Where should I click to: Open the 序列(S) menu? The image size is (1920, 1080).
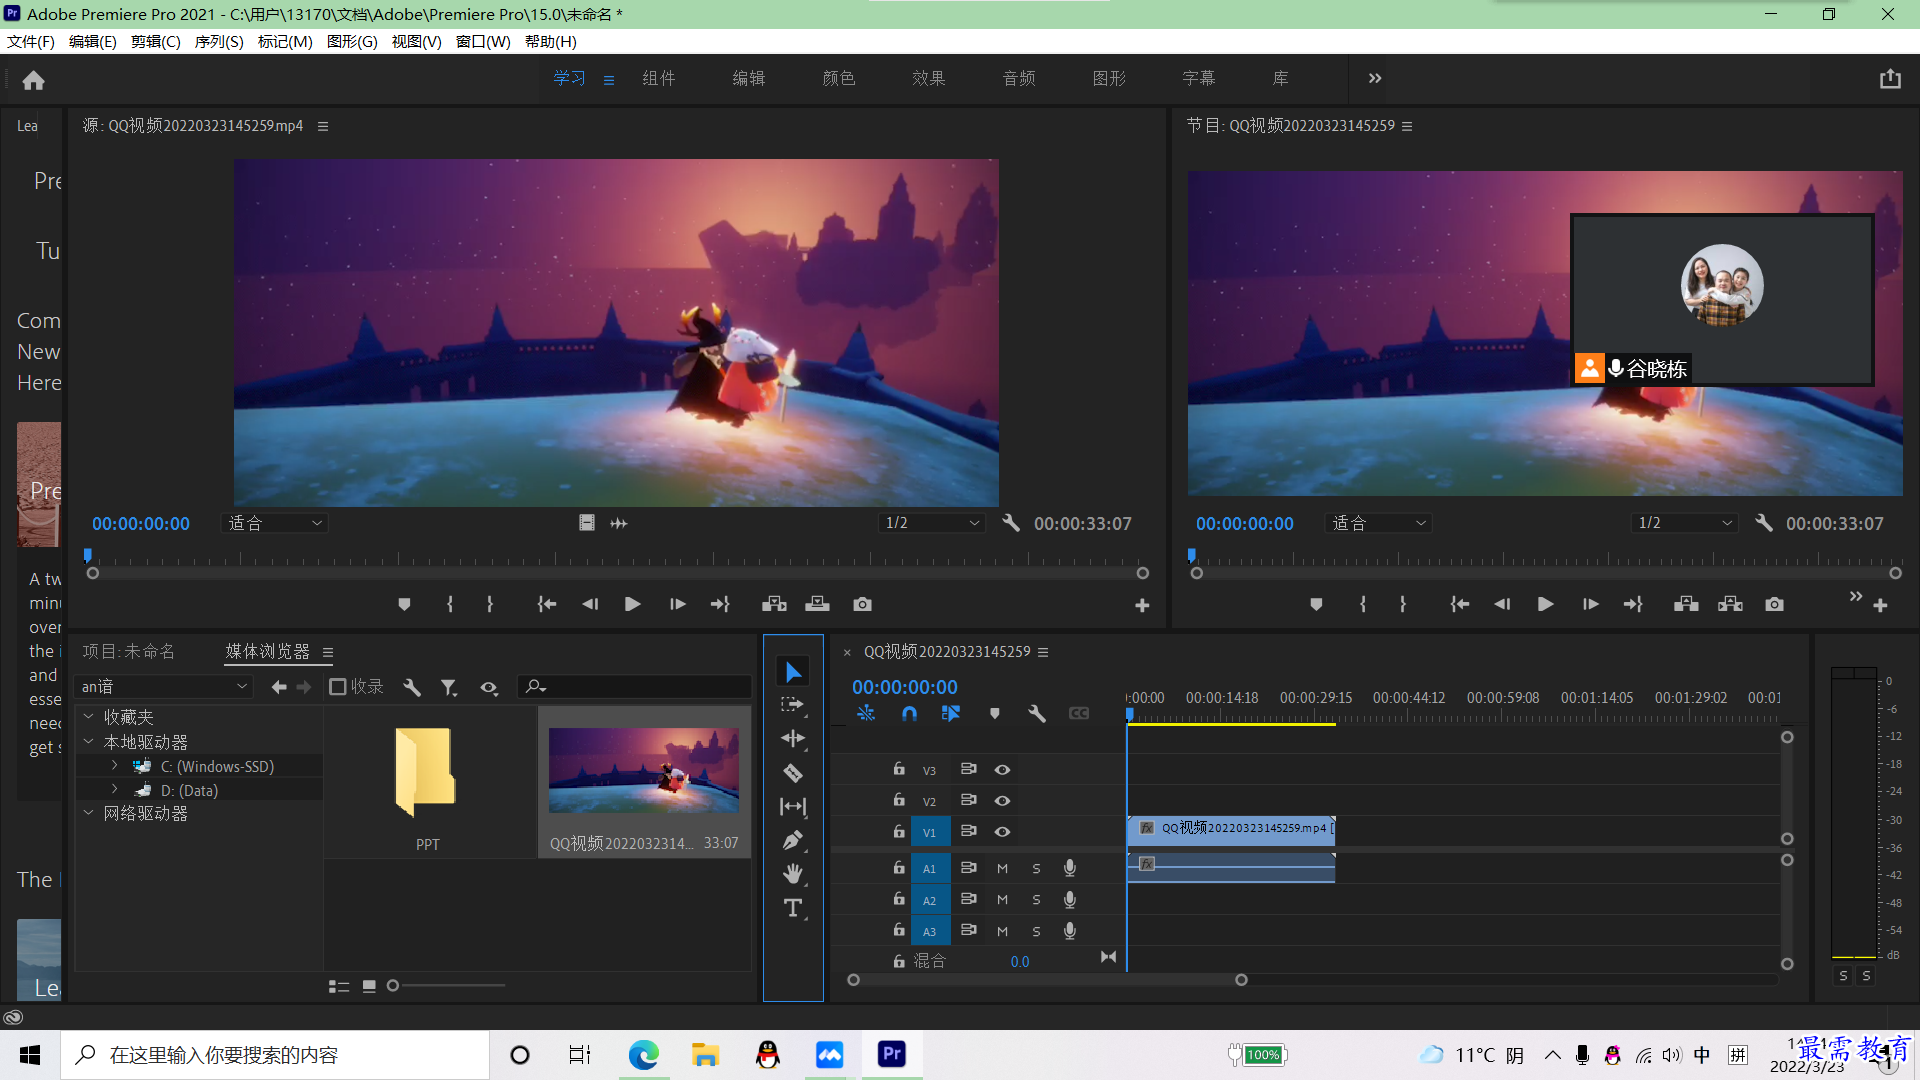click(x=219, y=41)
